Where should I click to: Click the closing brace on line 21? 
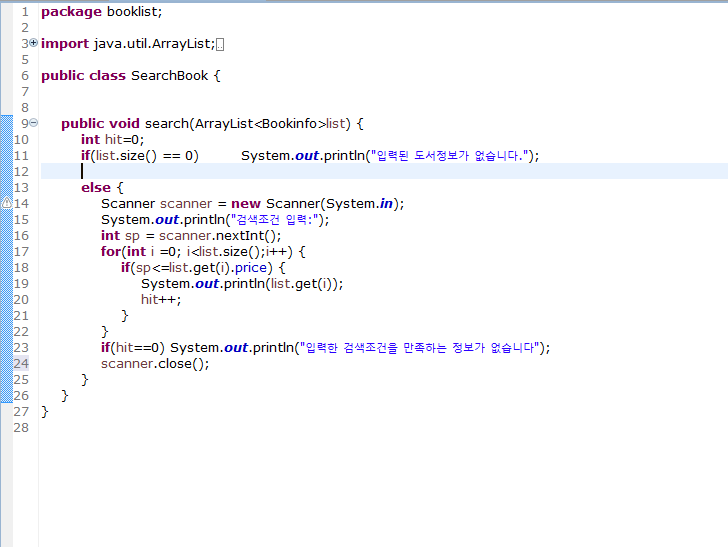124,316
